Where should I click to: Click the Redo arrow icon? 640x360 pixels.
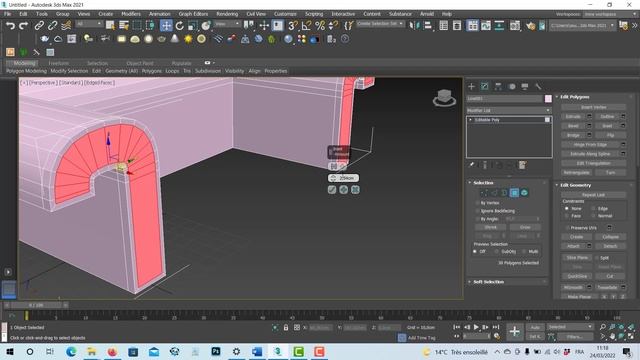[x=24, y=26]
